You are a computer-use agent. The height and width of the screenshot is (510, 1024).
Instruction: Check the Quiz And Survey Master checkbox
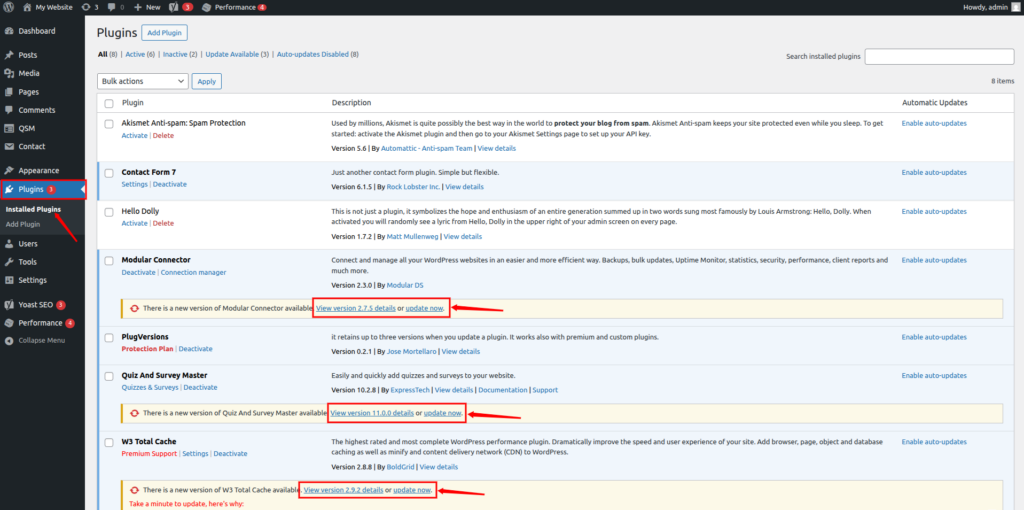[x=109, y=375]
